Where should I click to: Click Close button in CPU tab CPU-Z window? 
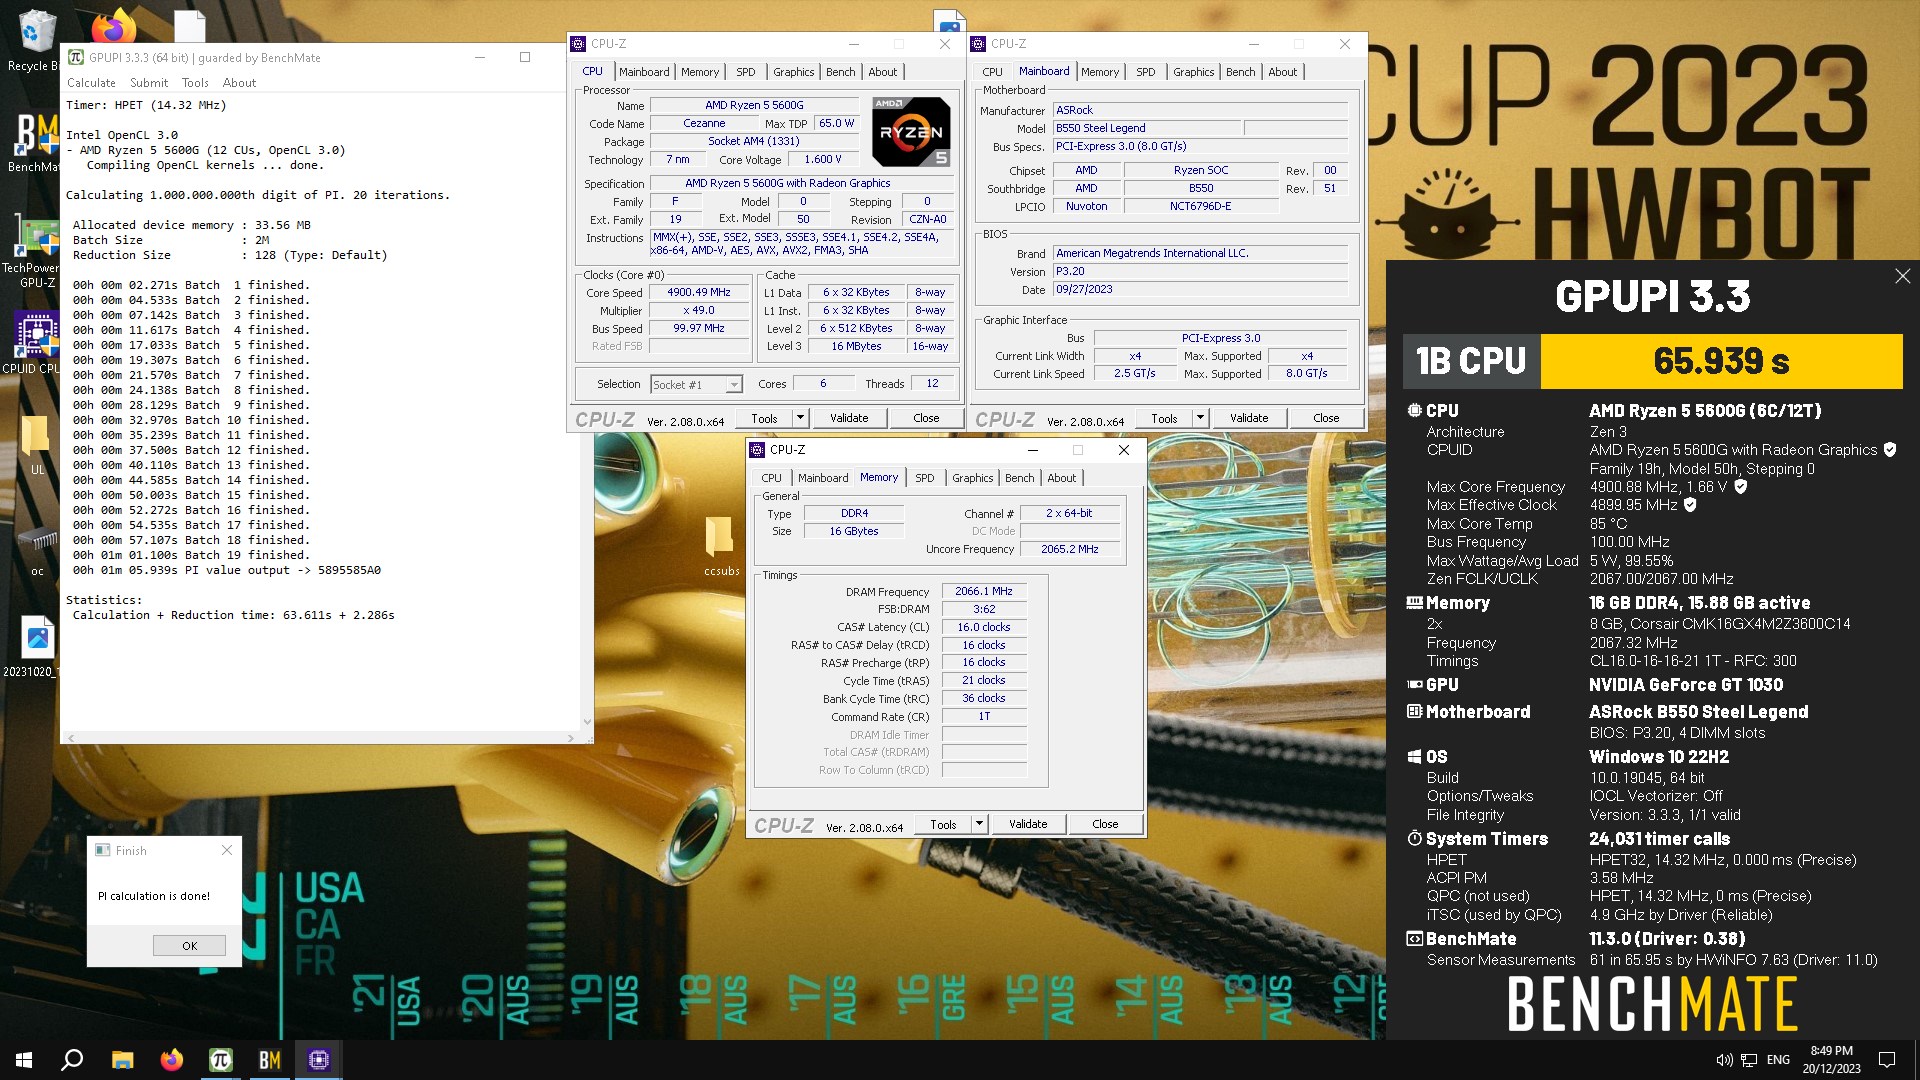click(x=926, y=418)
